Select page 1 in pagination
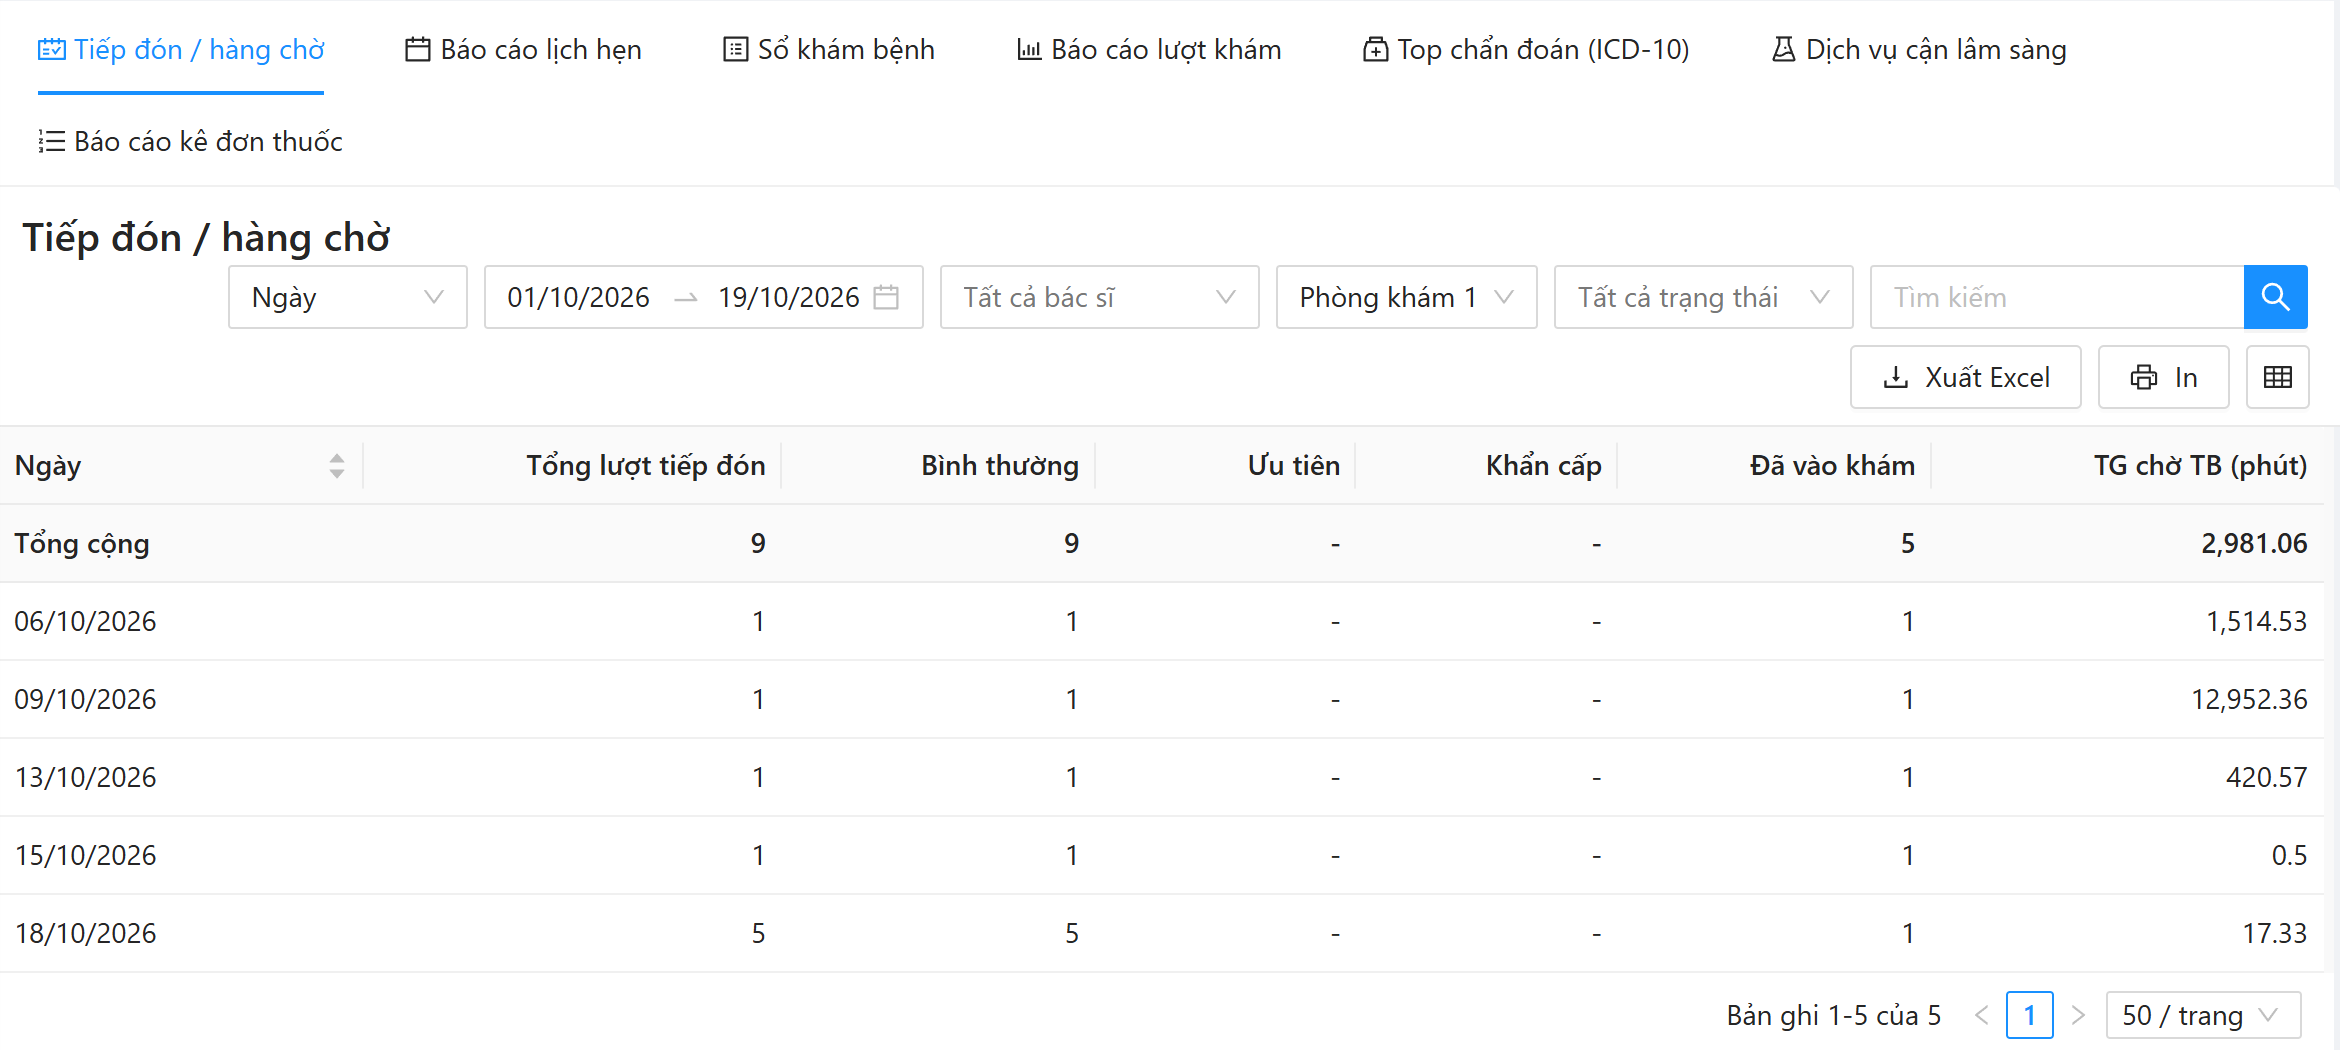The height and width of the screenshot is (1050, 2340). [2030, 1015]
